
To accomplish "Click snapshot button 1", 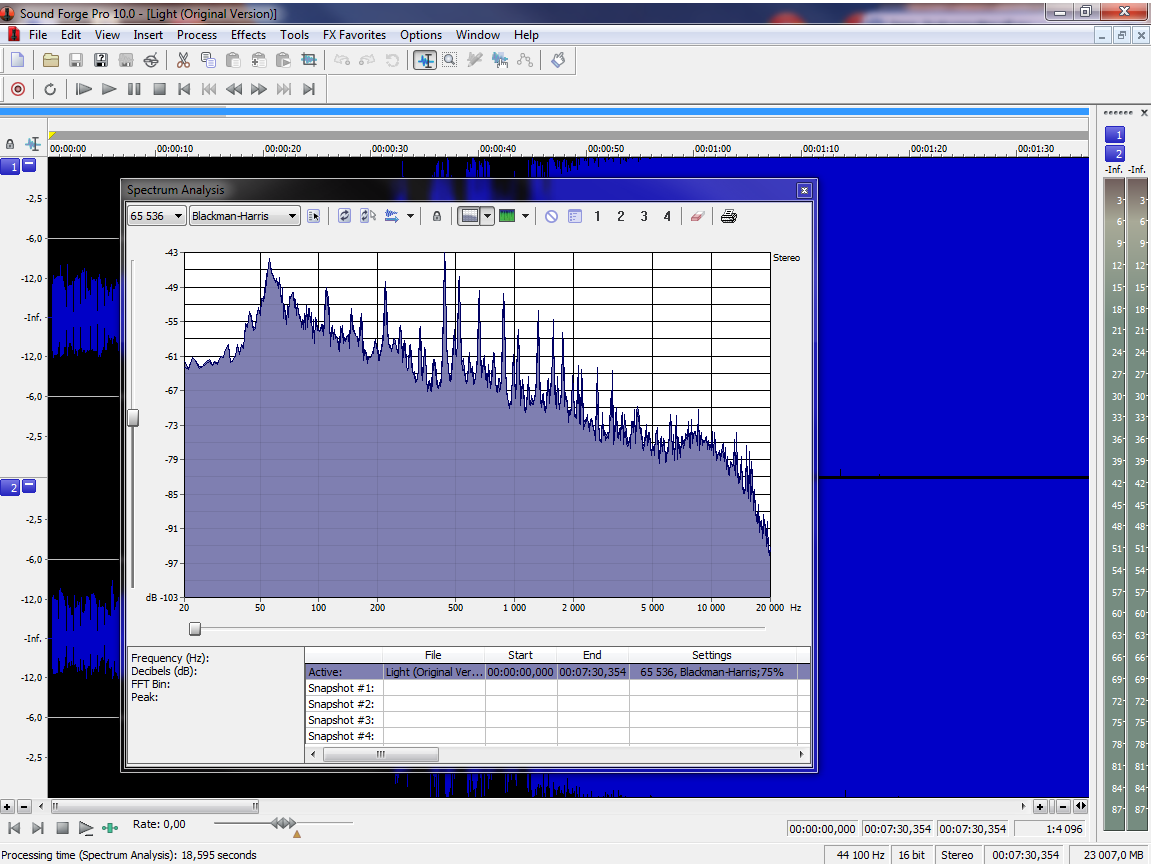I will [x=598, y=216].
